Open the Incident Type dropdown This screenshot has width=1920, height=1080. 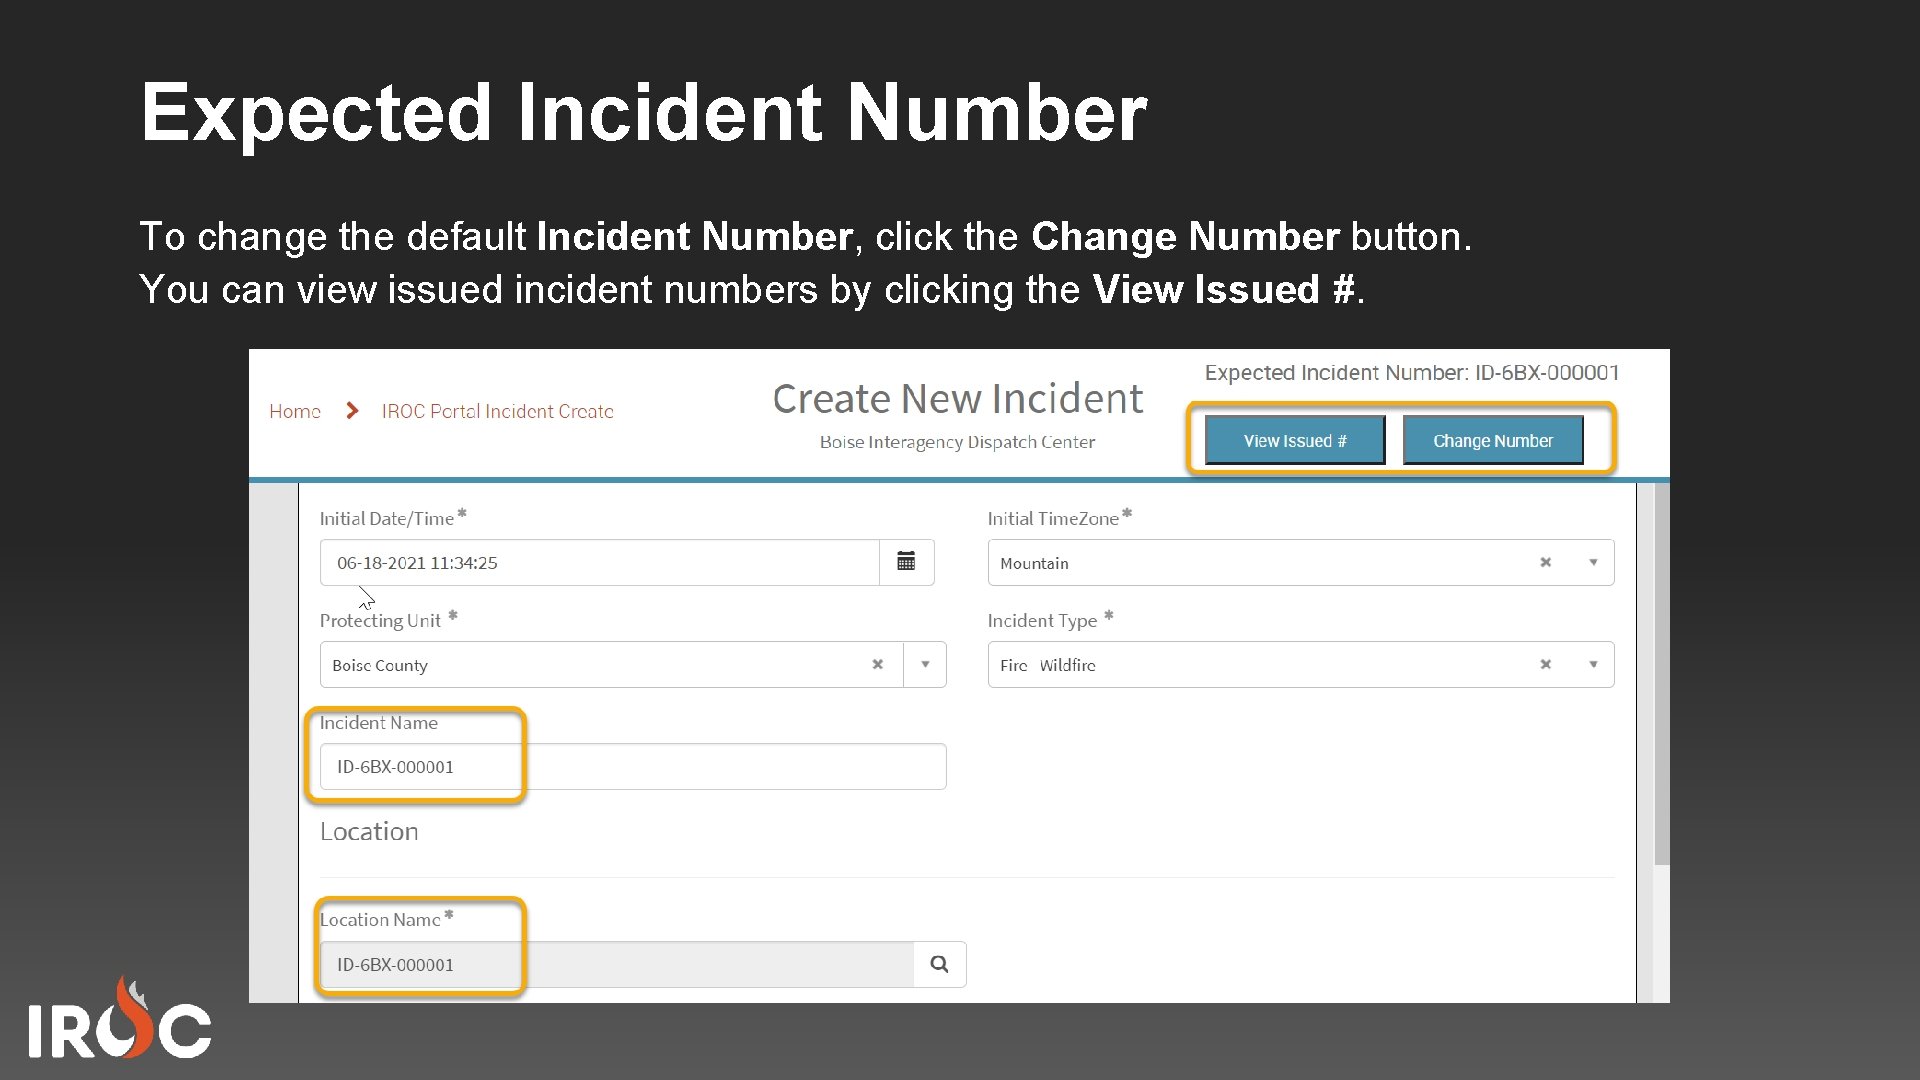pyautogui.click(x=1594, y=664)
